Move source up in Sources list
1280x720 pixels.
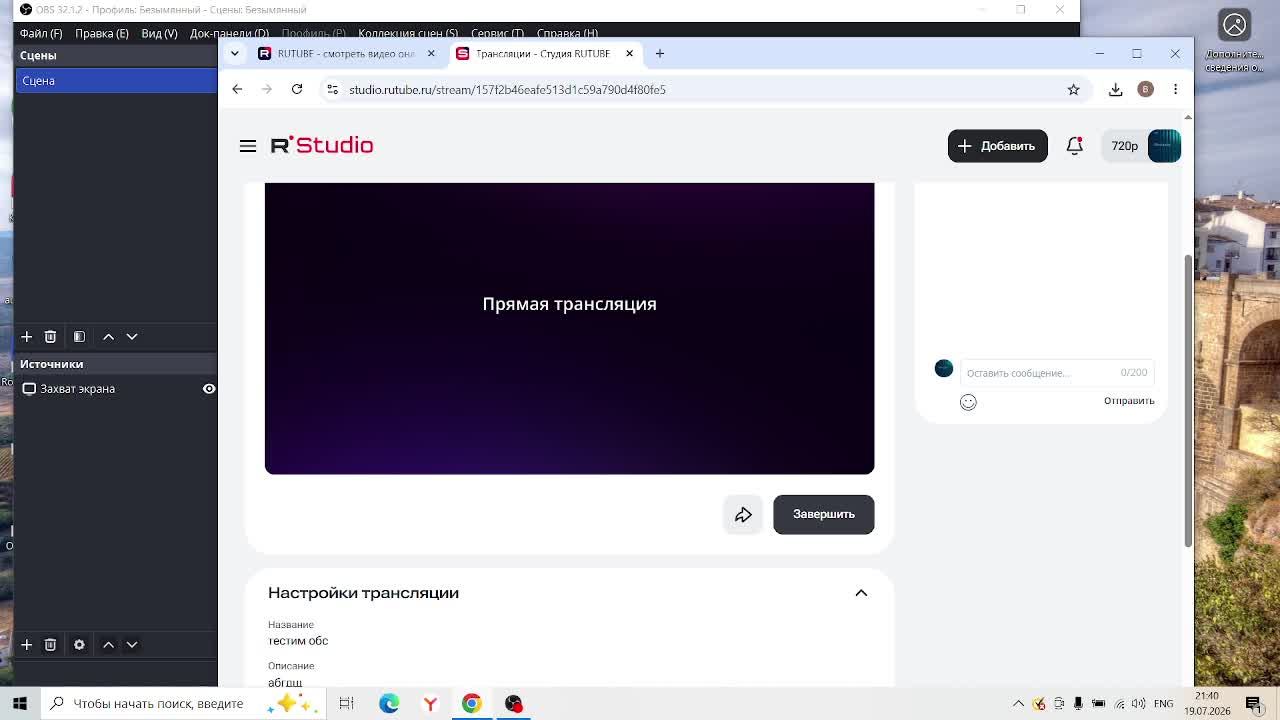(108, 645)
